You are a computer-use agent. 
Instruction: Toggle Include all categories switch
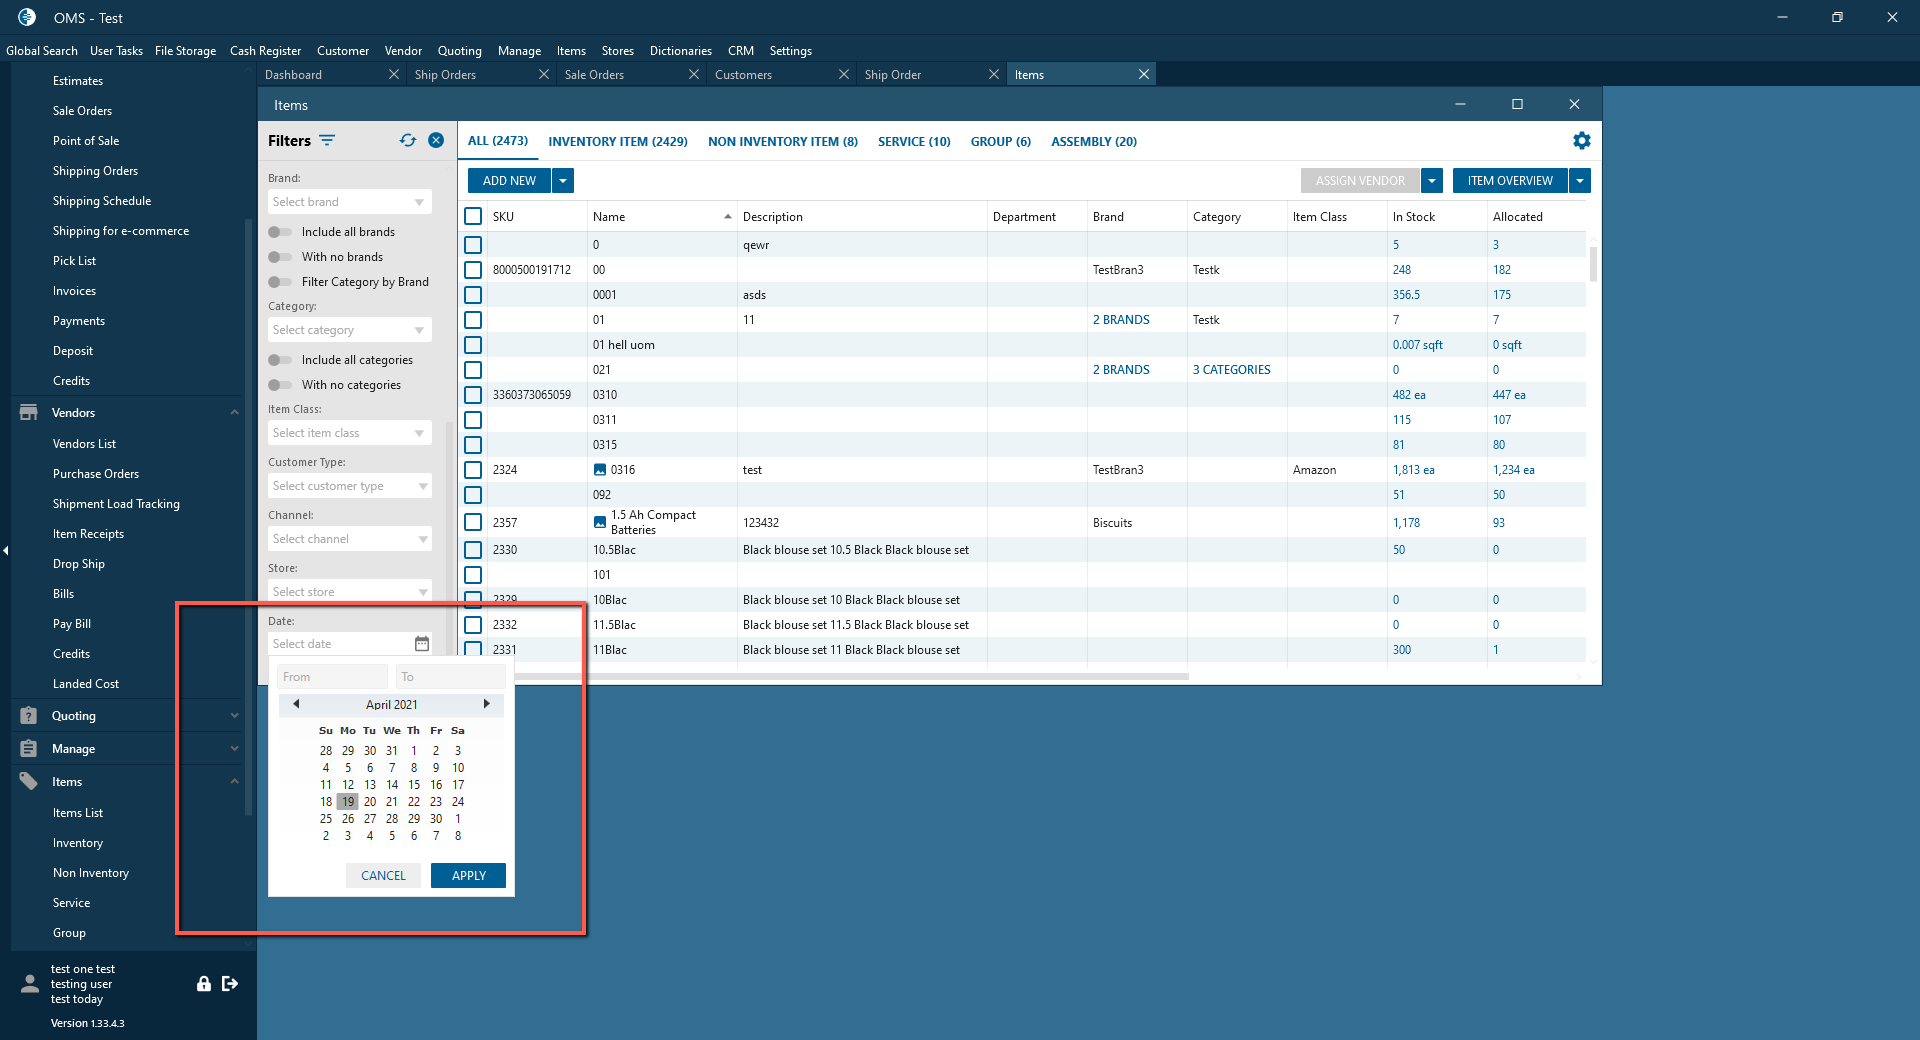pos(280,360)
